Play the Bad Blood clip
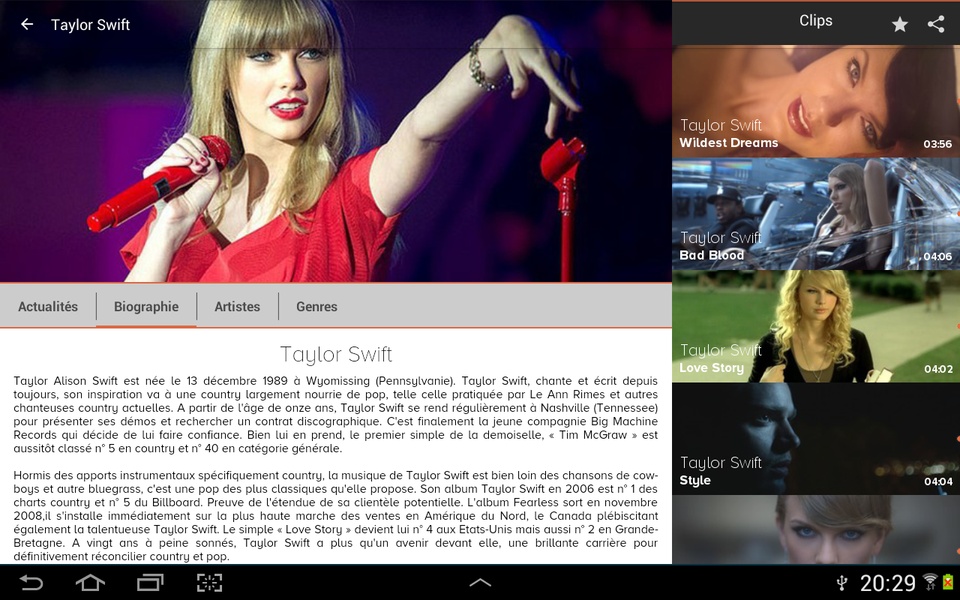The width and height of the screenshot is (960, 600). point(816,214)
